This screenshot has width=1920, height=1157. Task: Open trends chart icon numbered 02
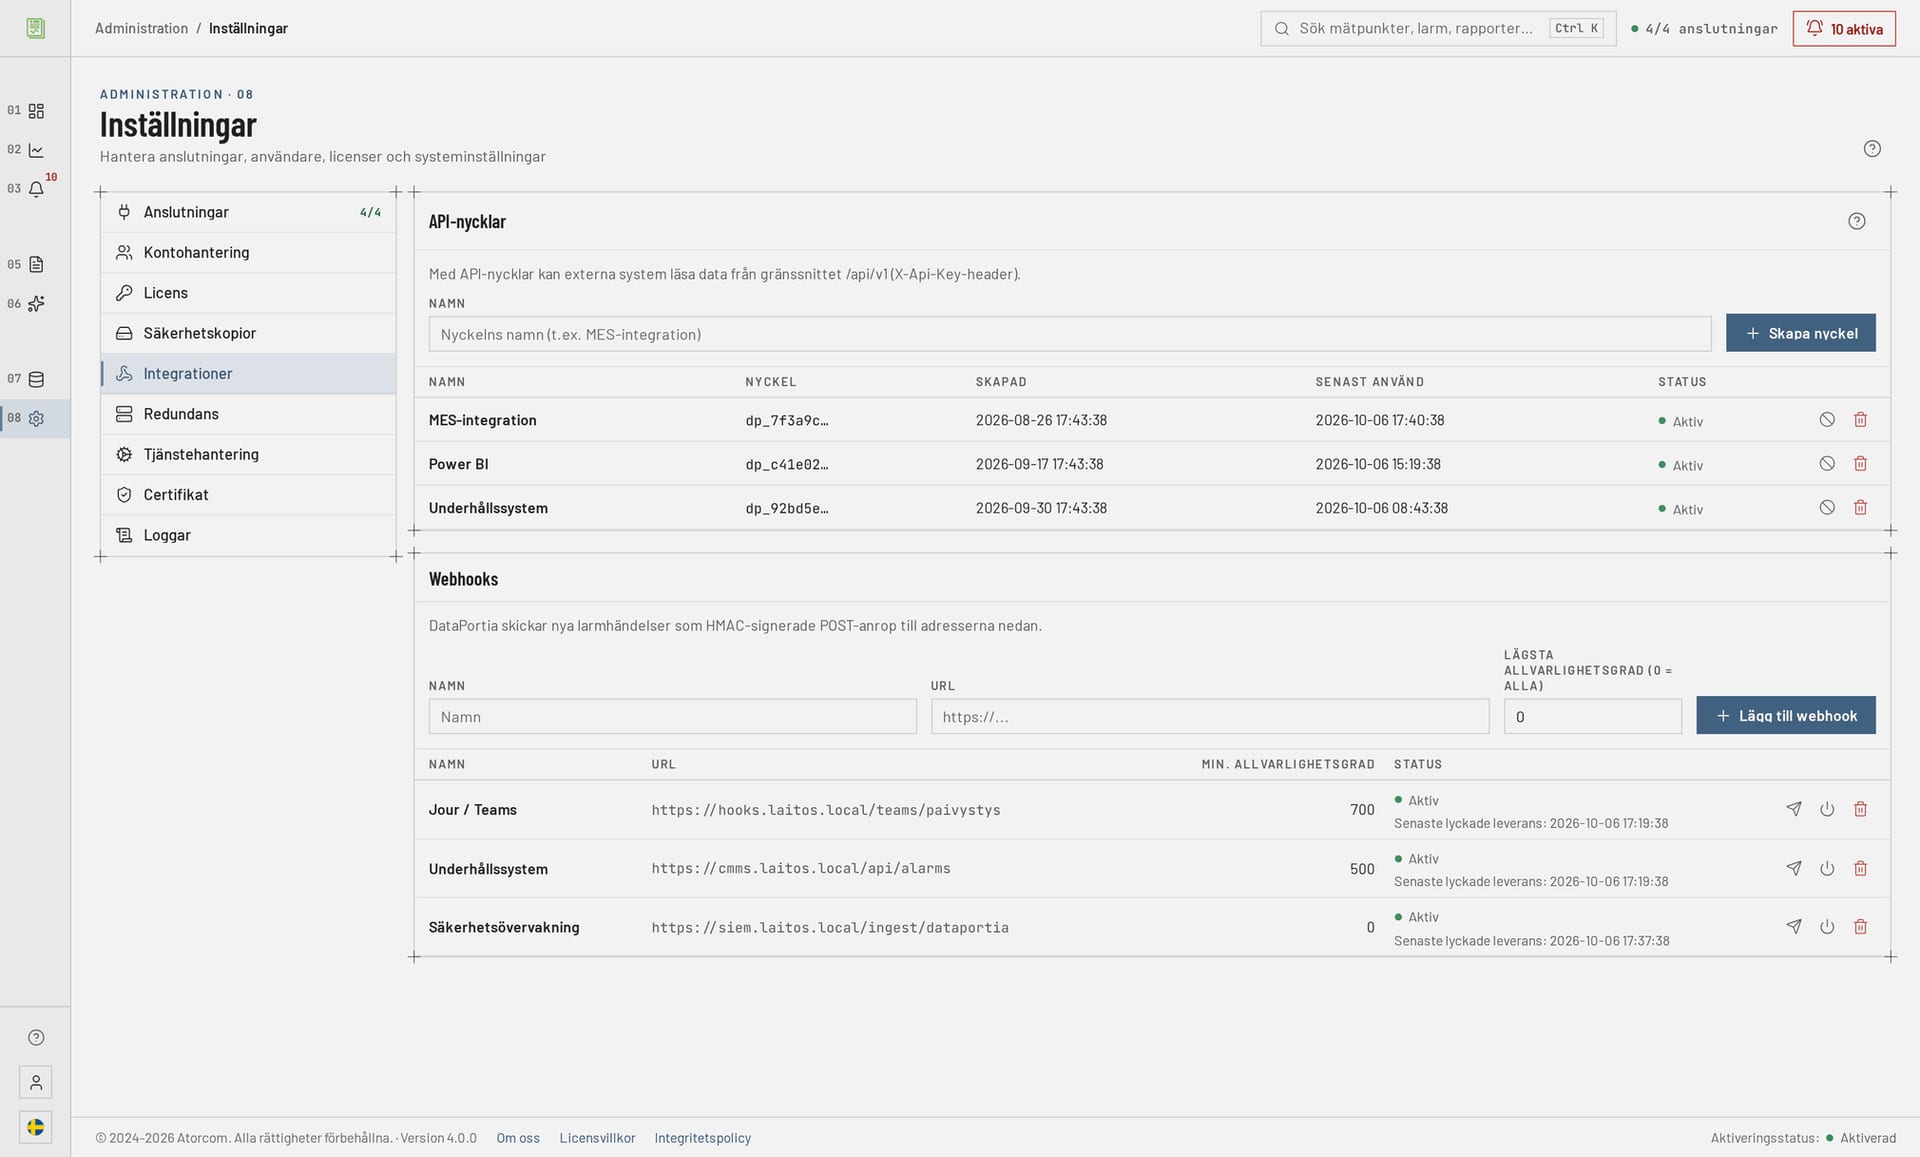36,150
